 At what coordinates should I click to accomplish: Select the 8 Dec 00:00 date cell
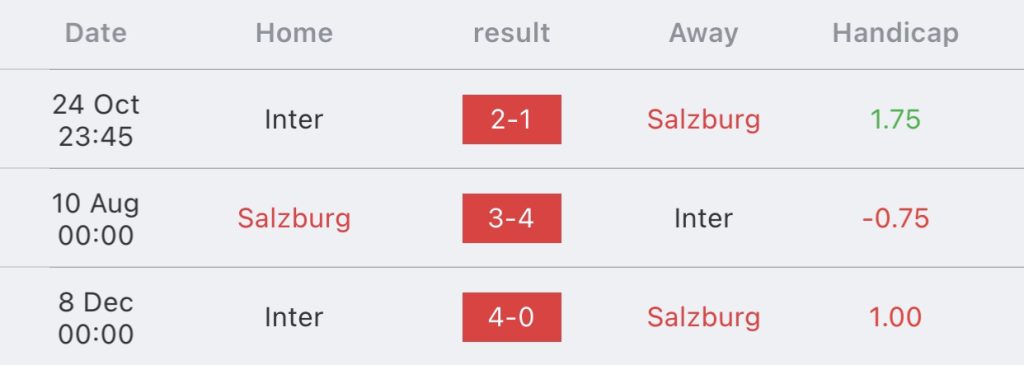click(x=96, y=317)
